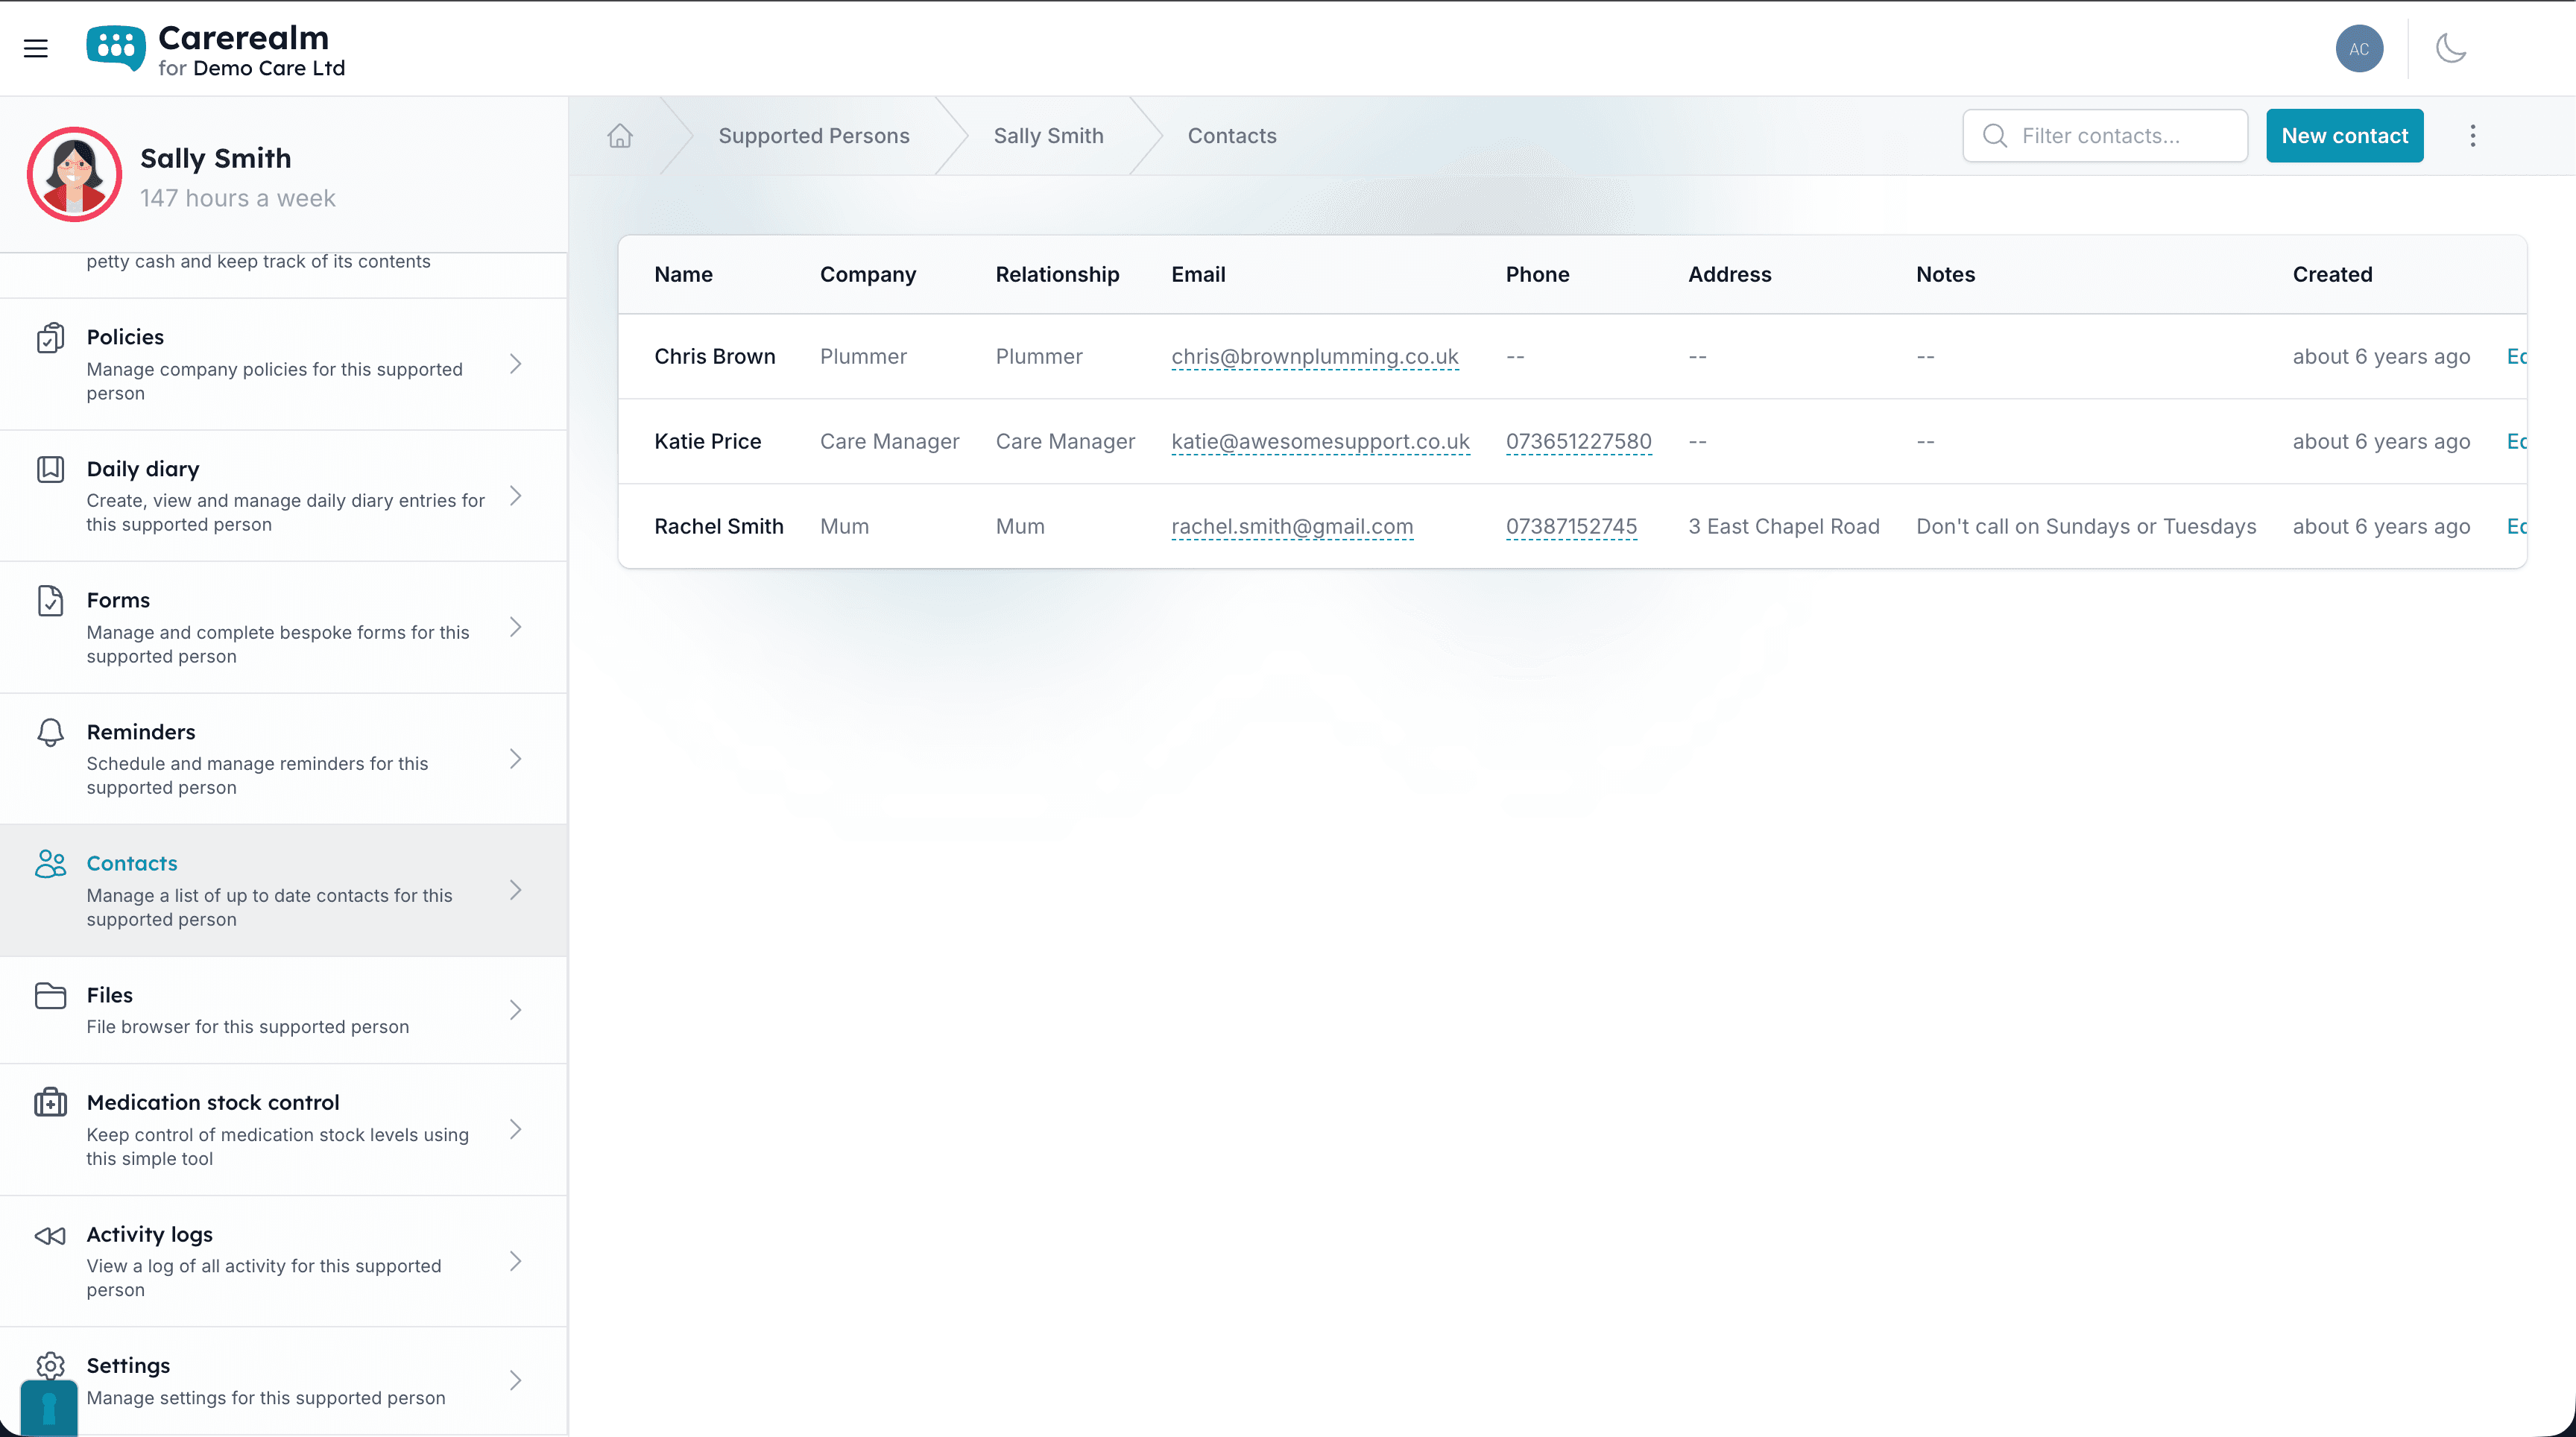Open Daily diary menu item
The image size is (2576, 1437).
284,496
